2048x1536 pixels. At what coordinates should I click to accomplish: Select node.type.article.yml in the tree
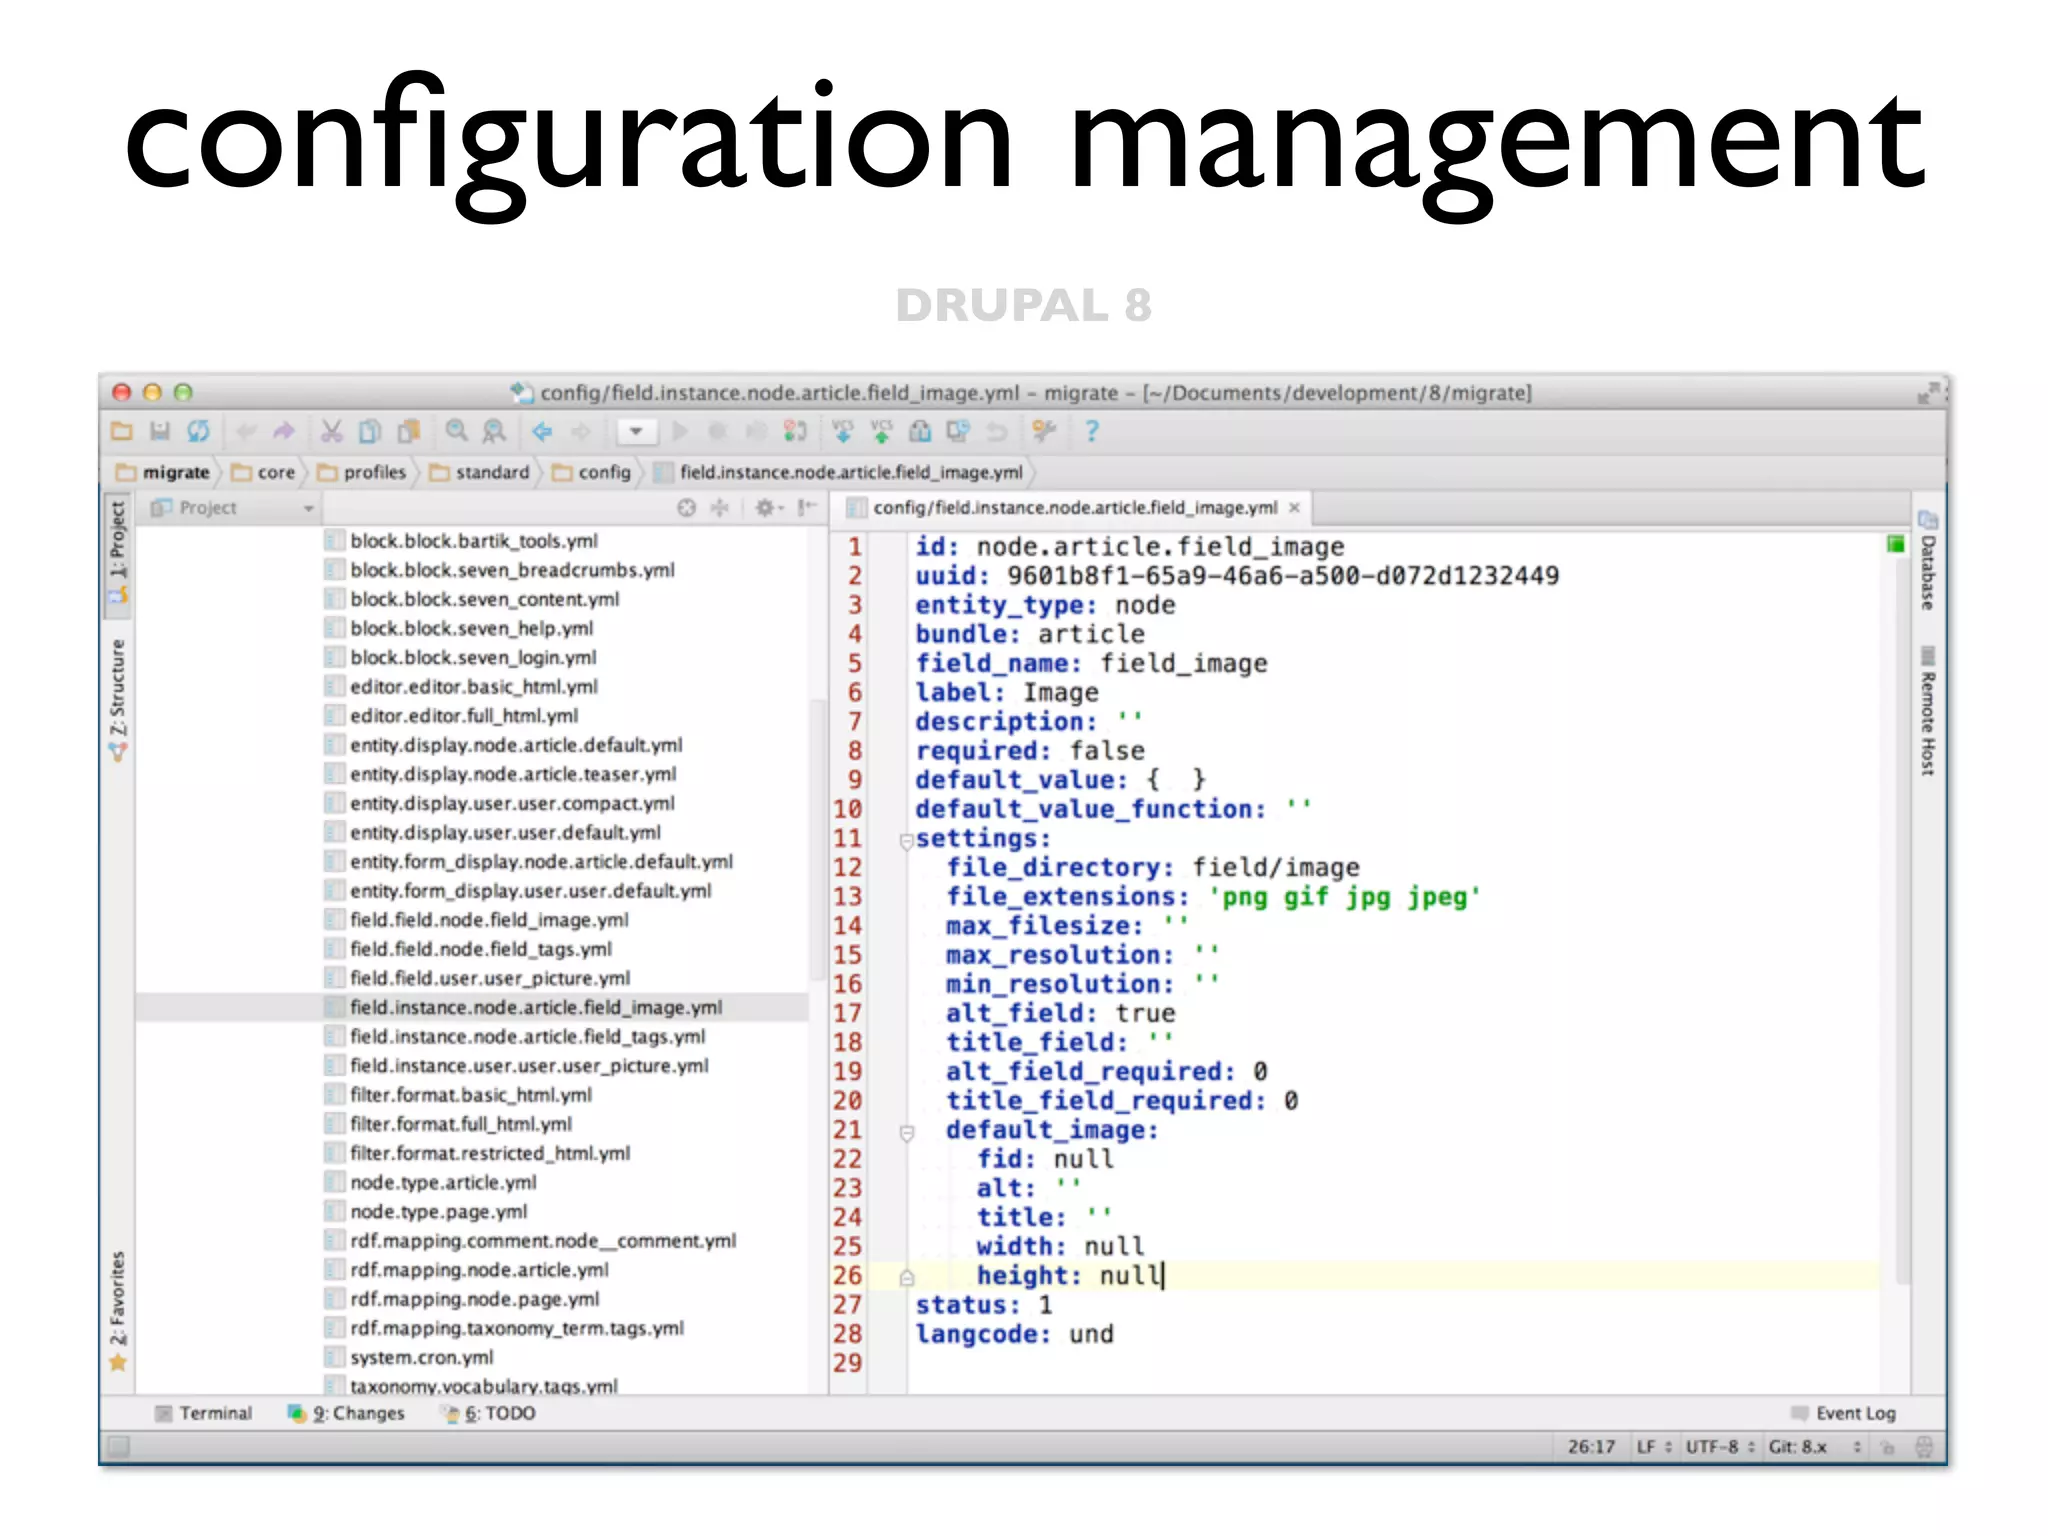coord(443,1182)
